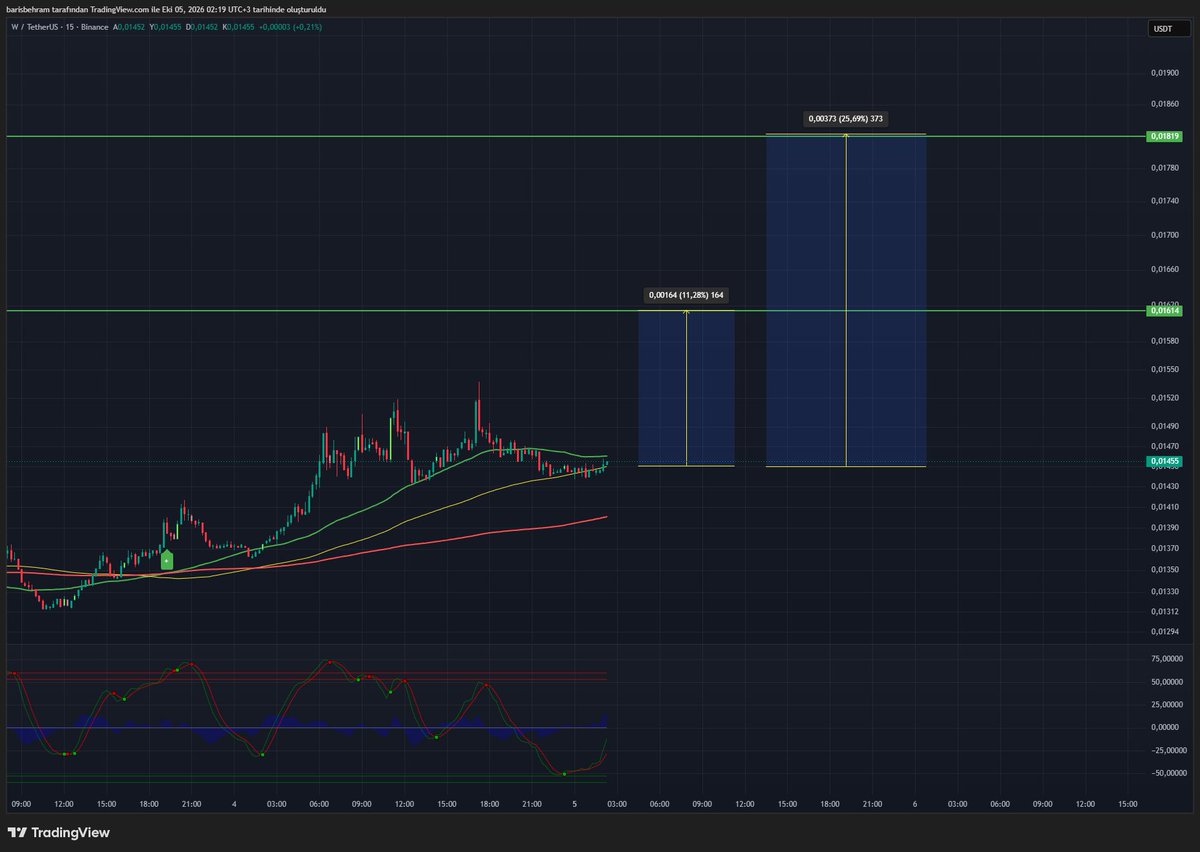Click the 0,01860 price axis label
1200x852 pixels.
[1164, 103]
